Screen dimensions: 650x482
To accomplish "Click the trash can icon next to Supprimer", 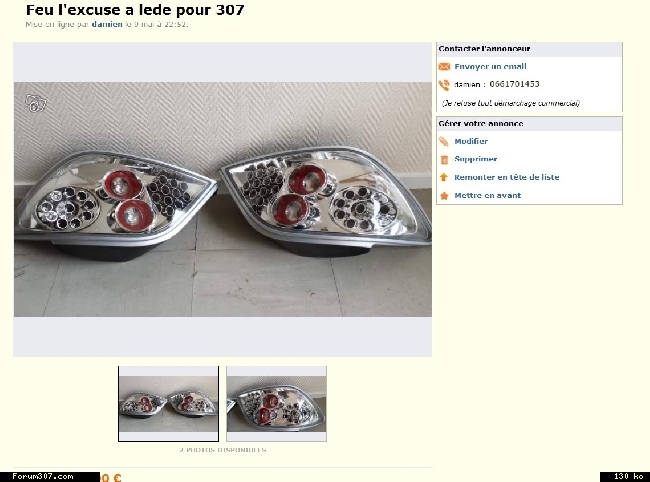I will click(x=444, y=160).
